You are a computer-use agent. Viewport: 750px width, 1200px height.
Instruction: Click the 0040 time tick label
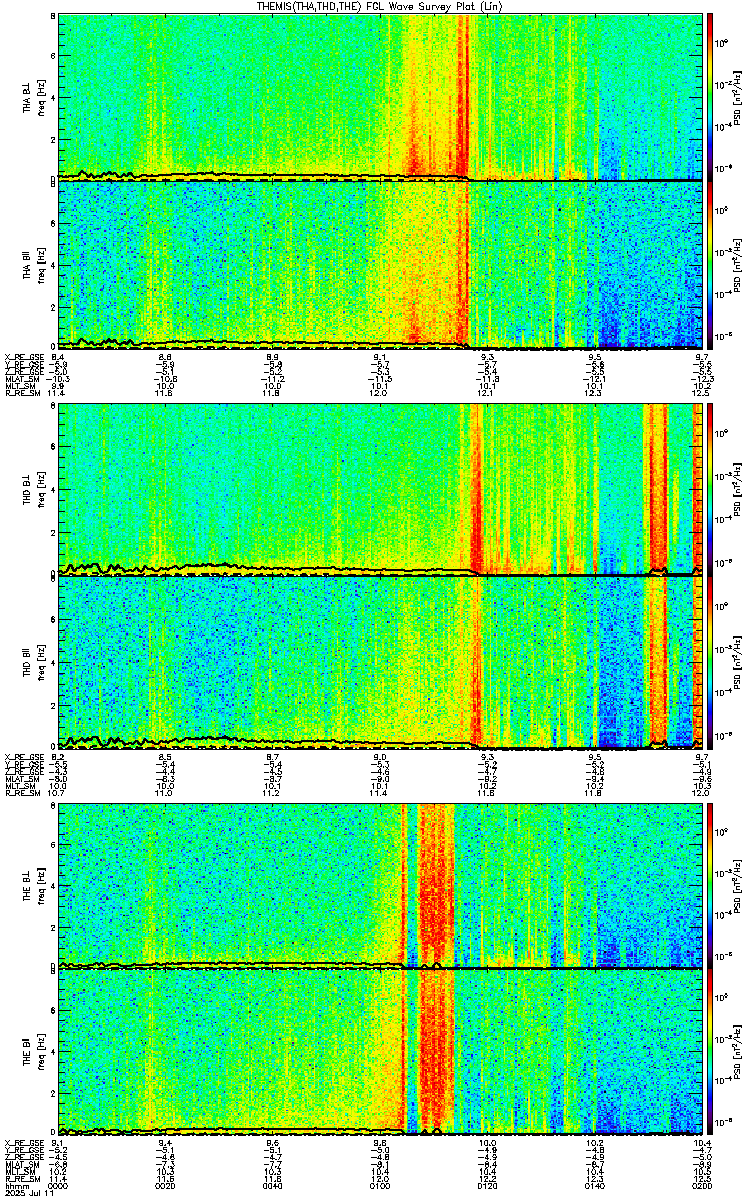coord(272,1187)
